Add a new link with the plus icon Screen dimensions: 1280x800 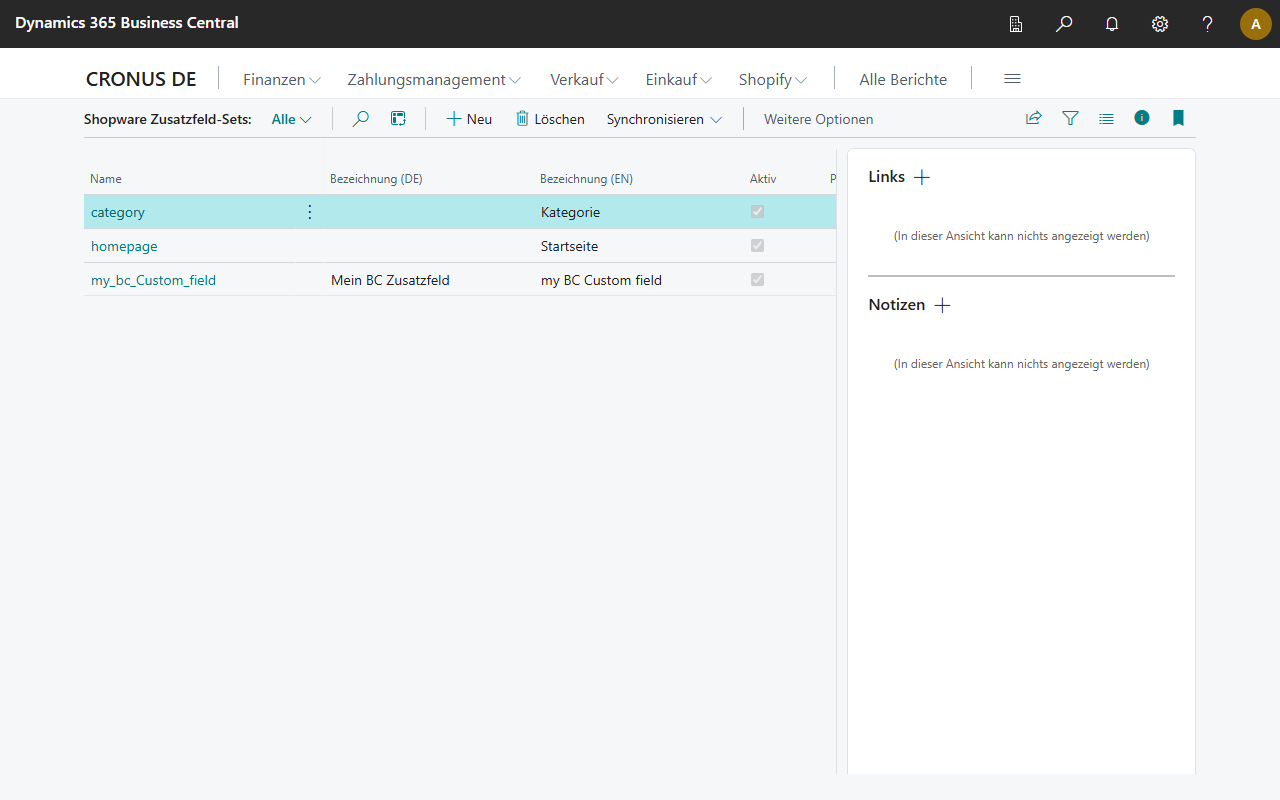tap(922, 177)
